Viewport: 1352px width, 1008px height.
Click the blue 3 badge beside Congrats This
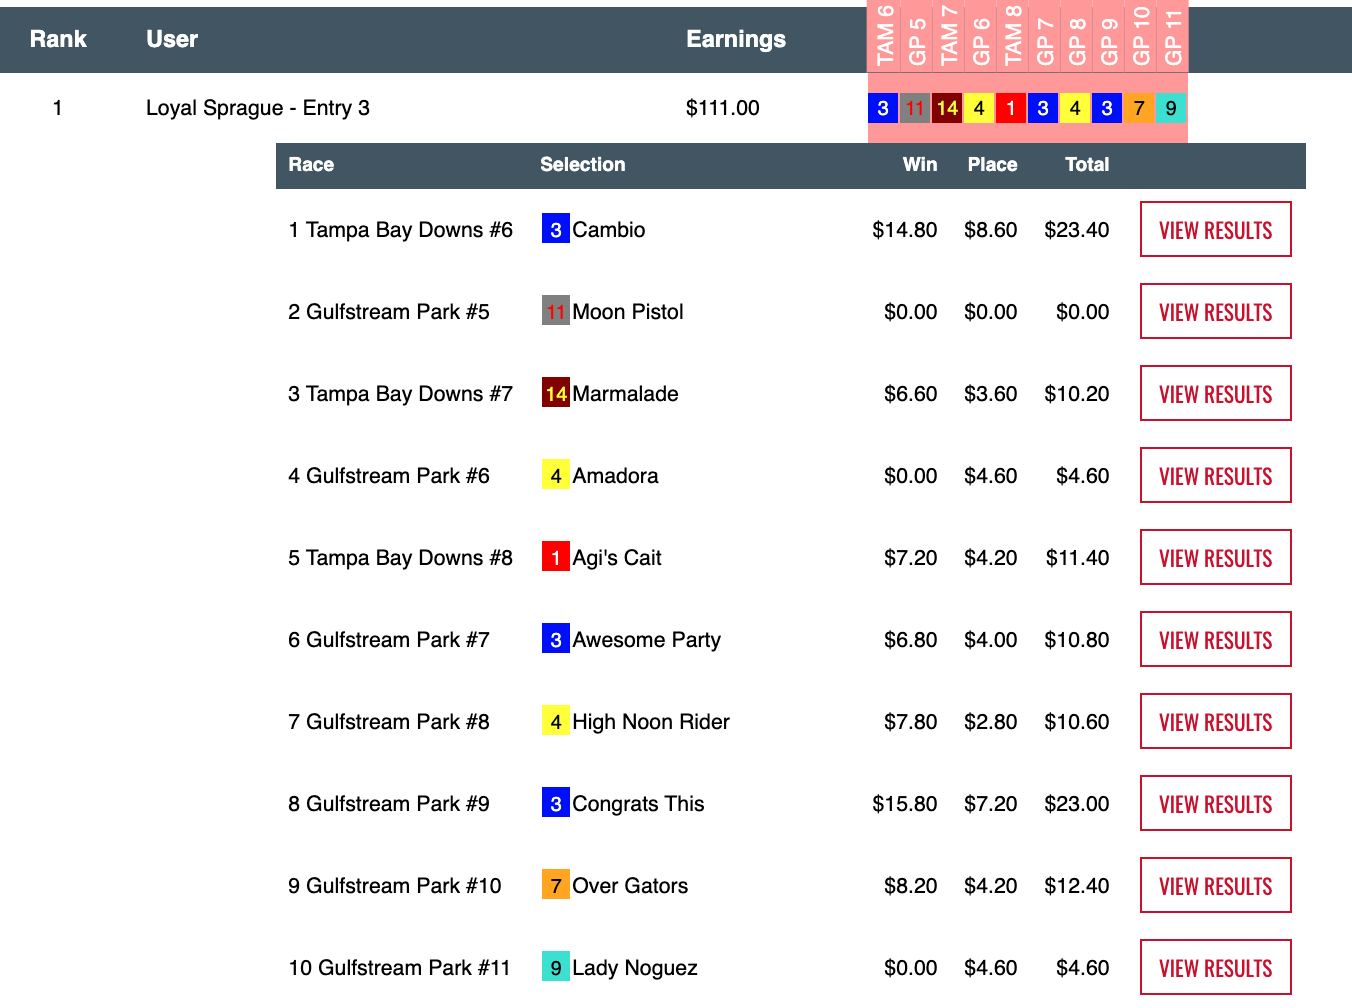(x=555, y=803)
